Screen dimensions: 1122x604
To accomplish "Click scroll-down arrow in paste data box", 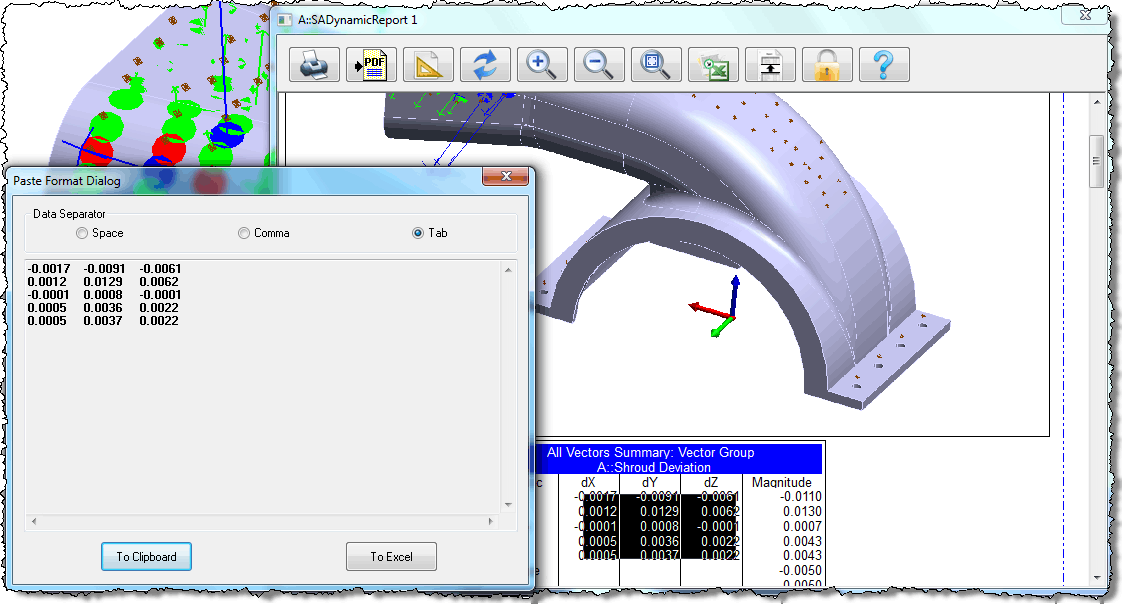I will [x=508, y=505].
